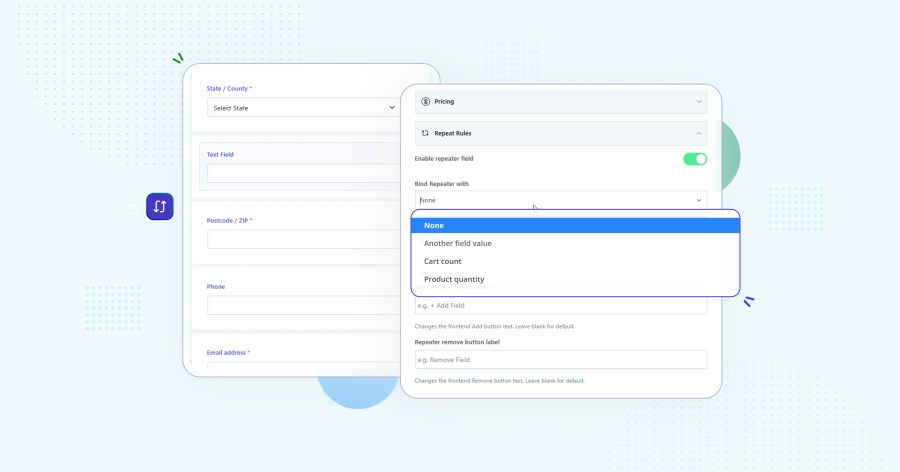Open the Bind Repeater with dropdown

coord(561,200)
